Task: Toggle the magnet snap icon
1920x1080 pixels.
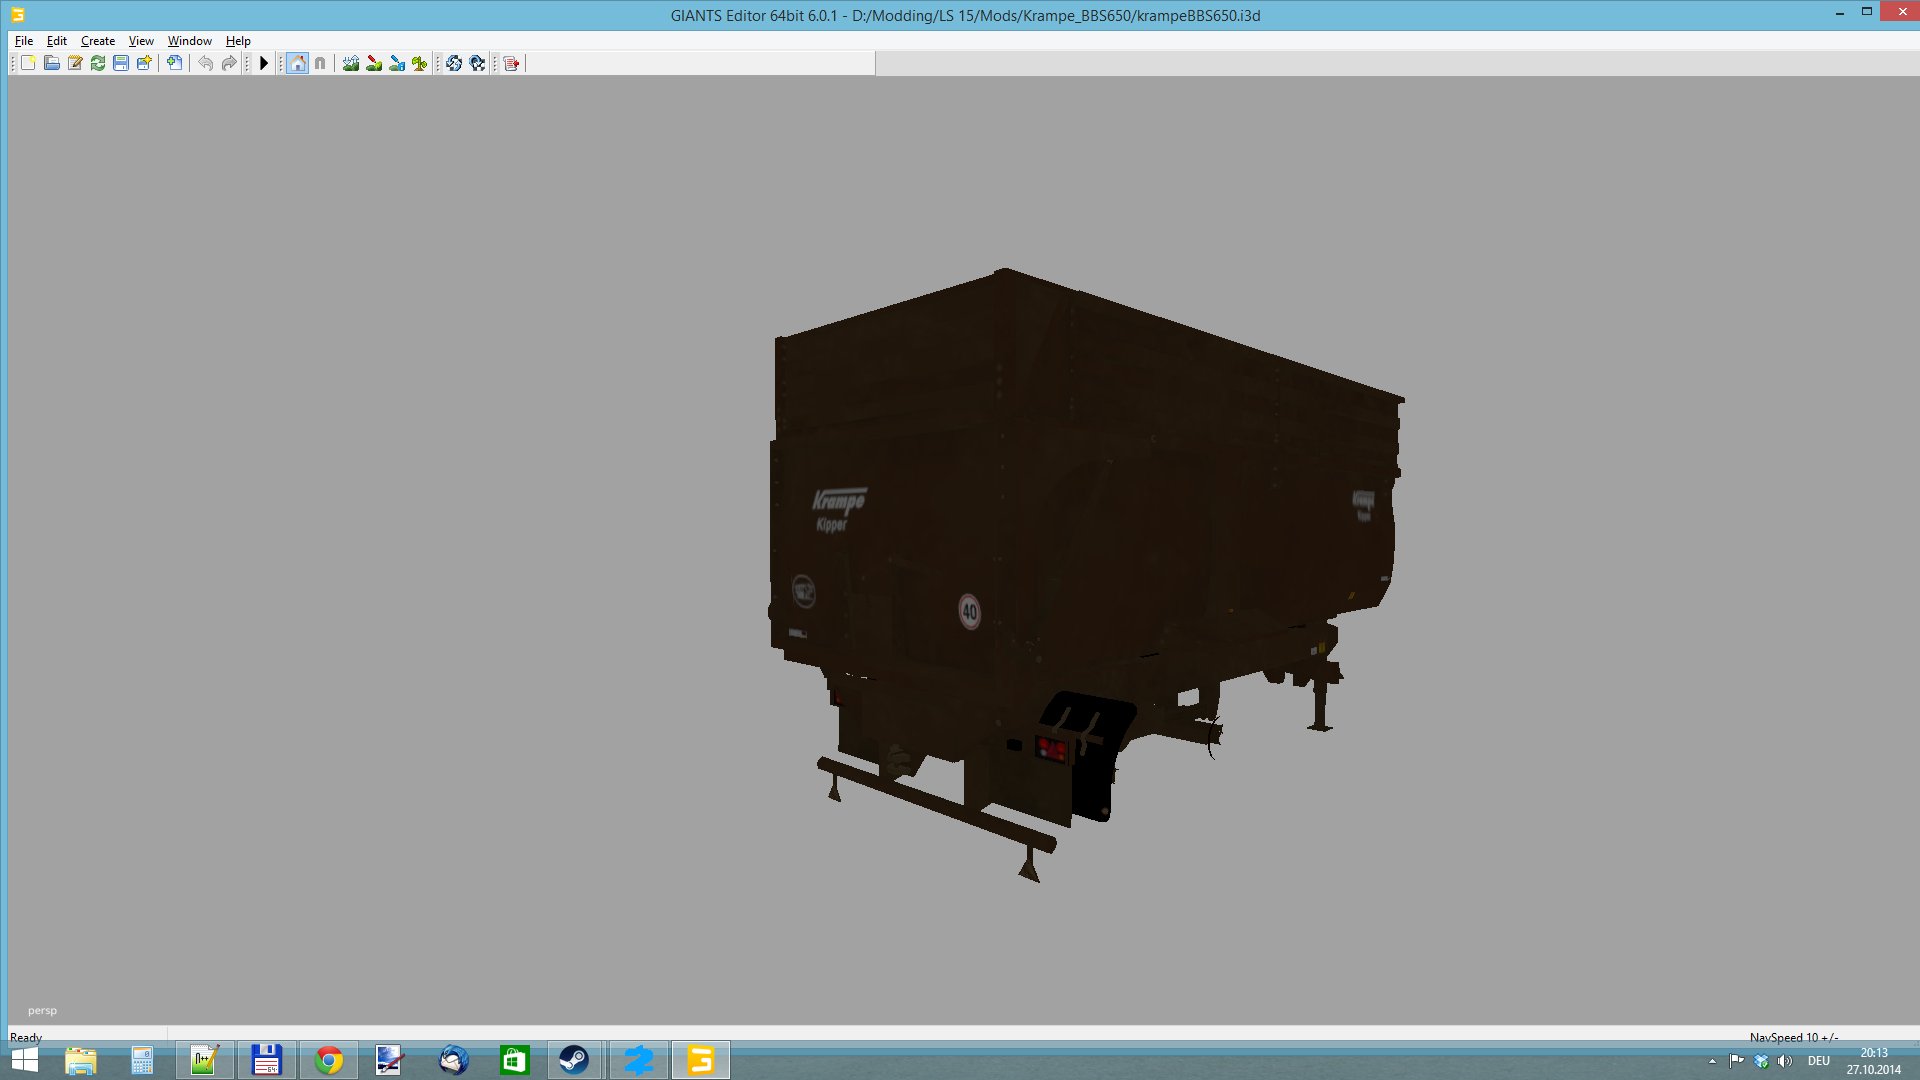Action: tap(320, 63)
